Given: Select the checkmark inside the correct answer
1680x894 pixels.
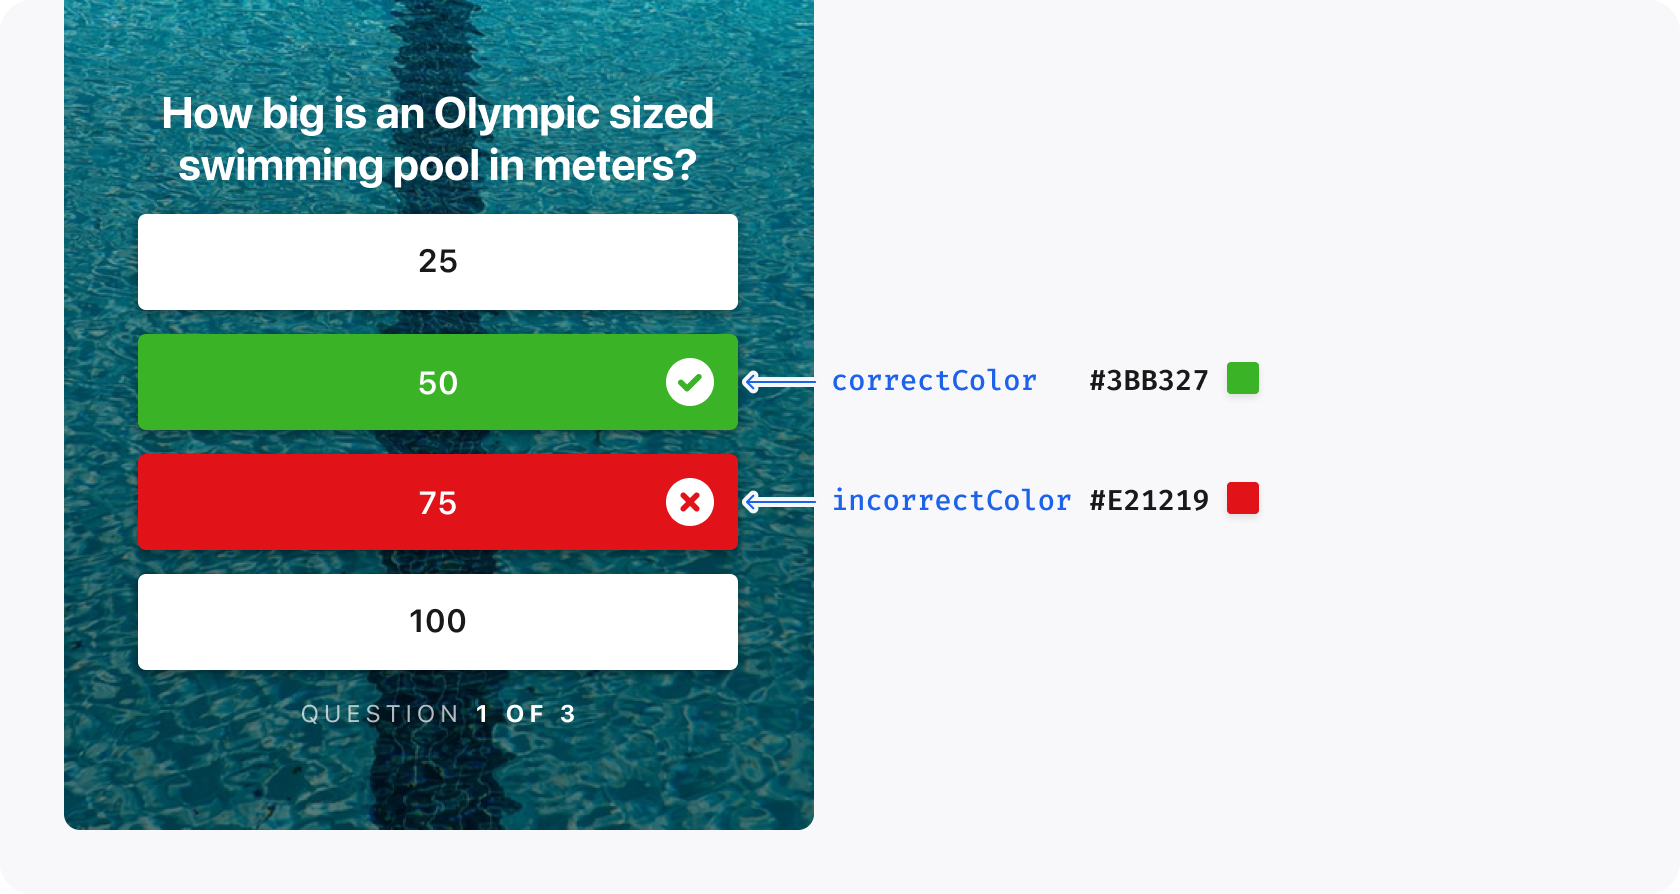Looking at the screenshot, I should 690,381.
